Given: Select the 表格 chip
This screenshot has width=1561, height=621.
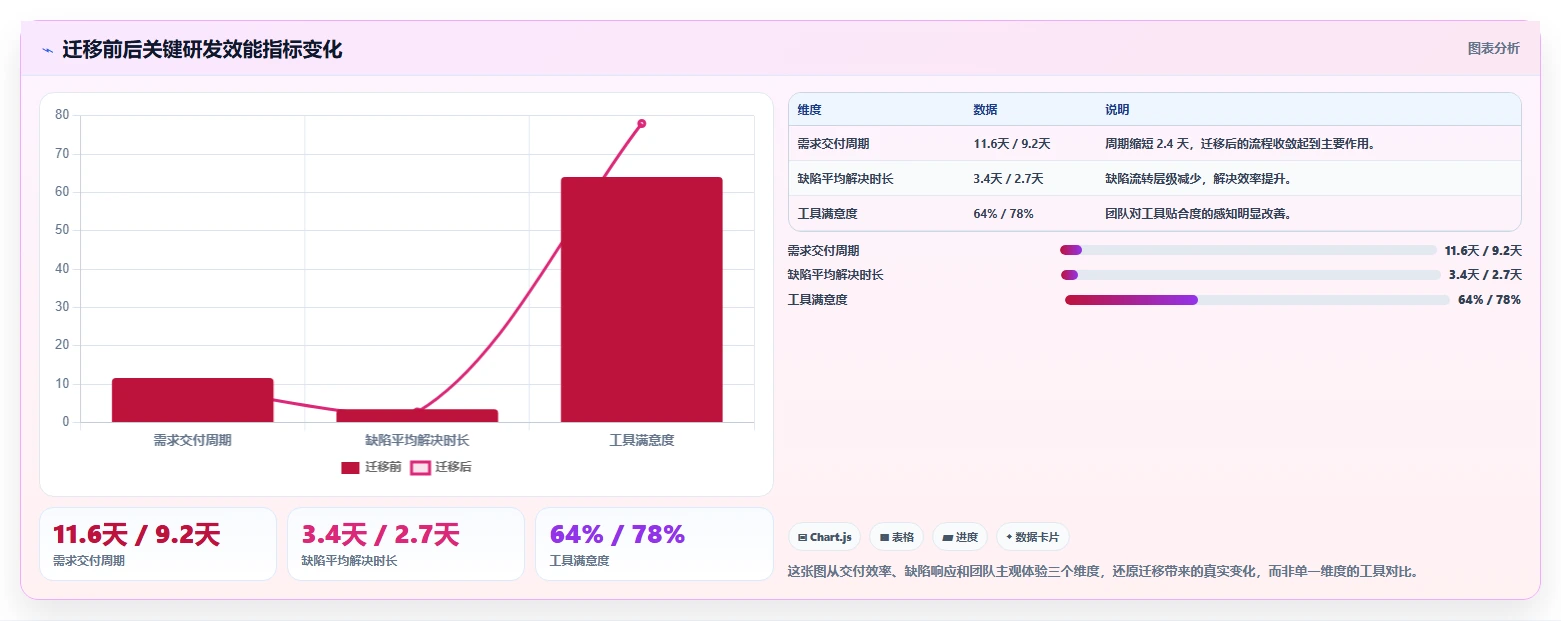Looking at the screenshot, I should pos(896,537).
